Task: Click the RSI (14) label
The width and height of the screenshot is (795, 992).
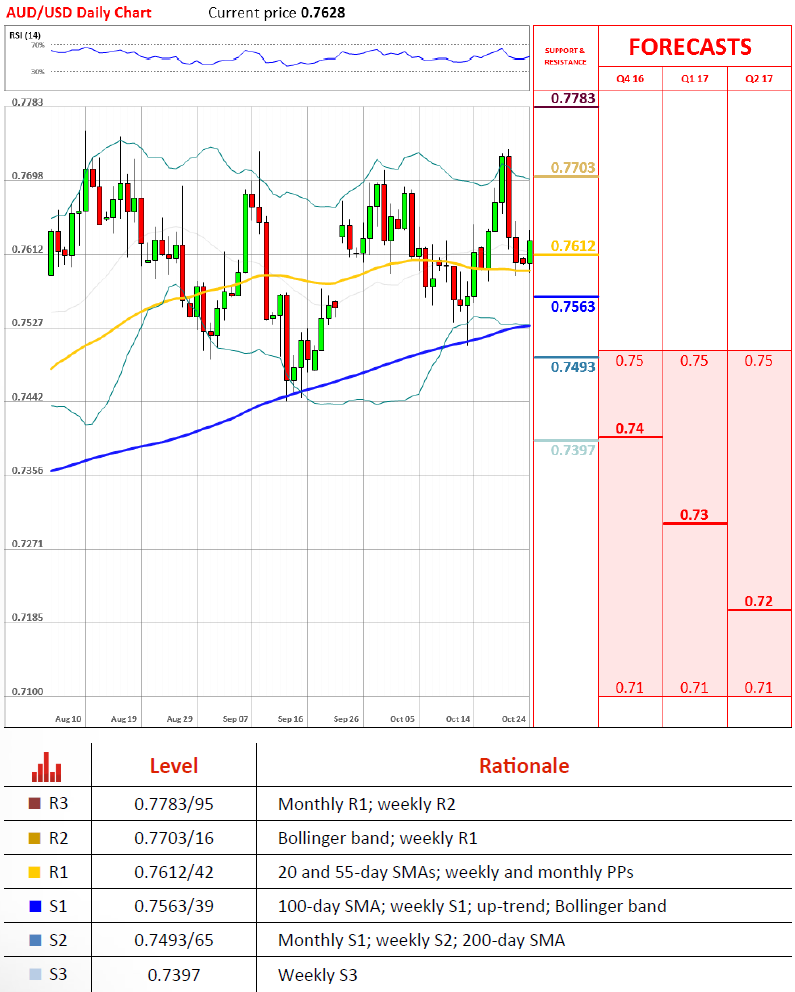Action: coord(25,35)
